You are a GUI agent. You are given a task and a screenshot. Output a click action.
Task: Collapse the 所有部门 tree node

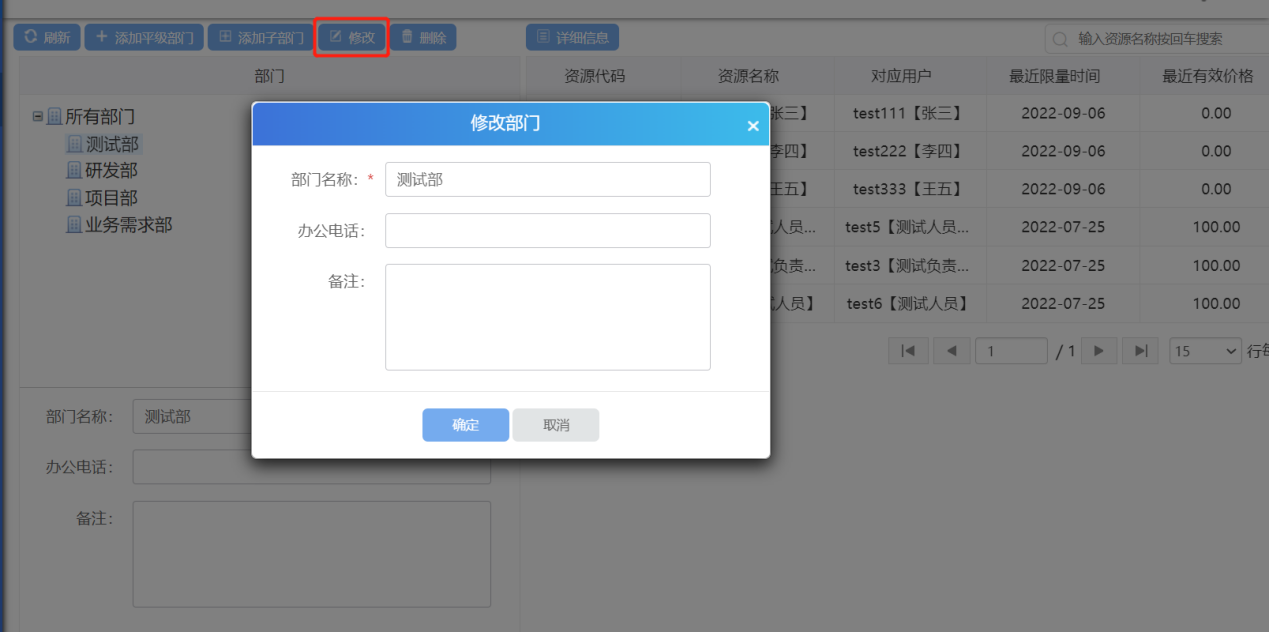pos(38,117)
